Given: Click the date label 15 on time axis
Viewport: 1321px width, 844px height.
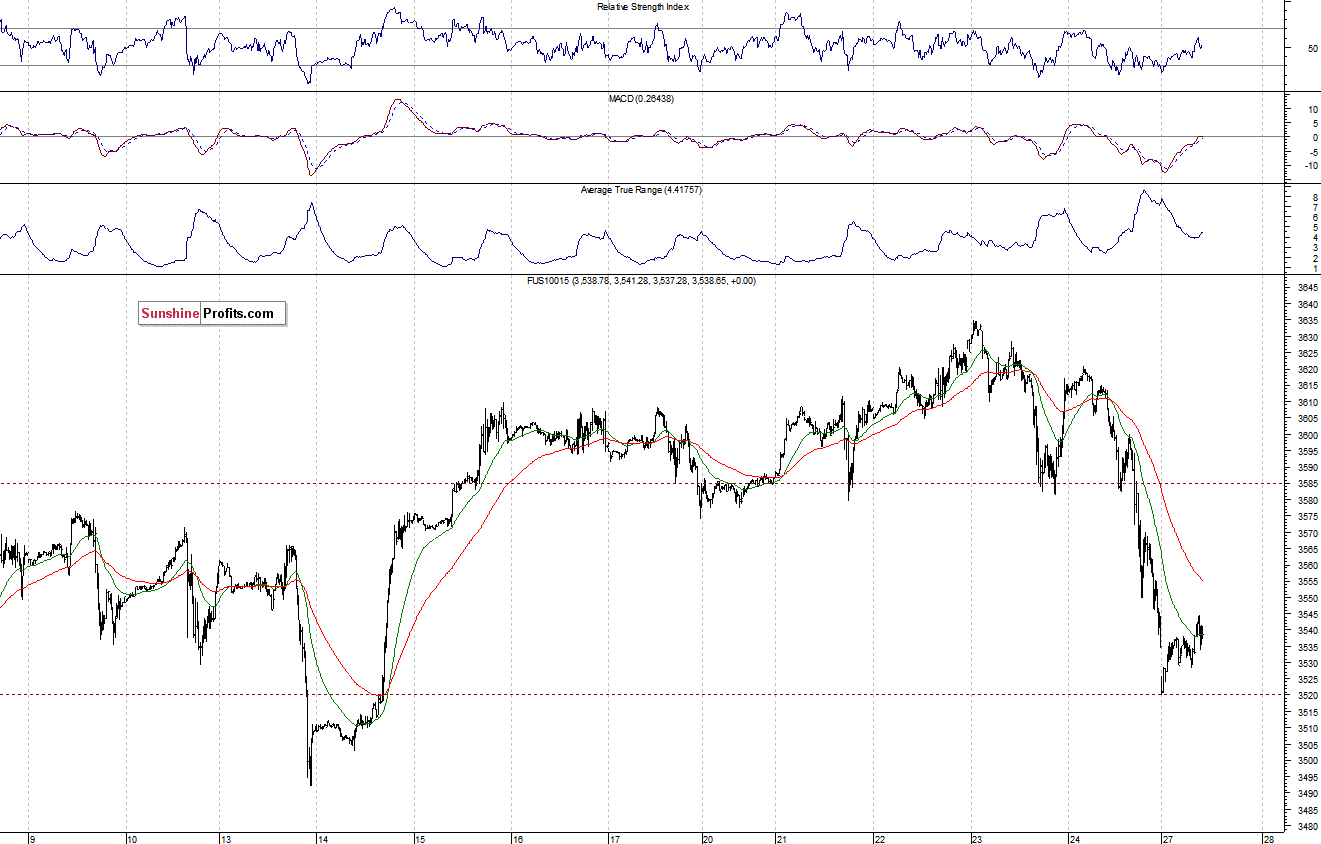Looking at the screenshot, I should 421,839.
